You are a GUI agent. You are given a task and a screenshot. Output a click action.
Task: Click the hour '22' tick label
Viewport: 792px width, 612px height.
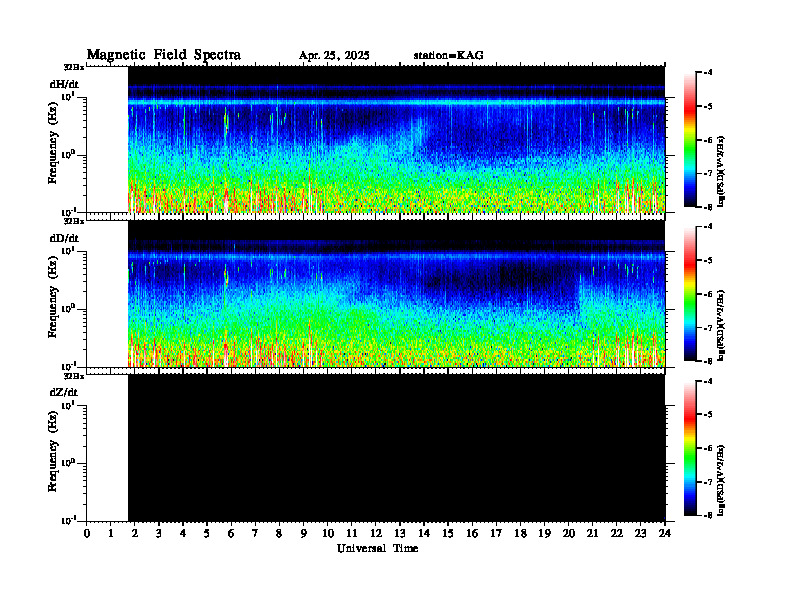[x=617, y=534]
